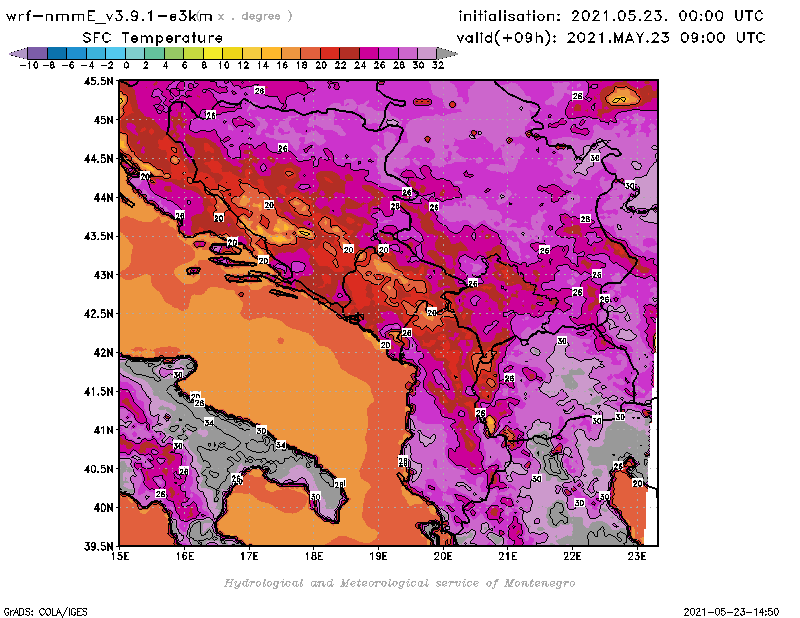
Task: Click the 42N latitude axis label
Action: click(x=103, y=352)
